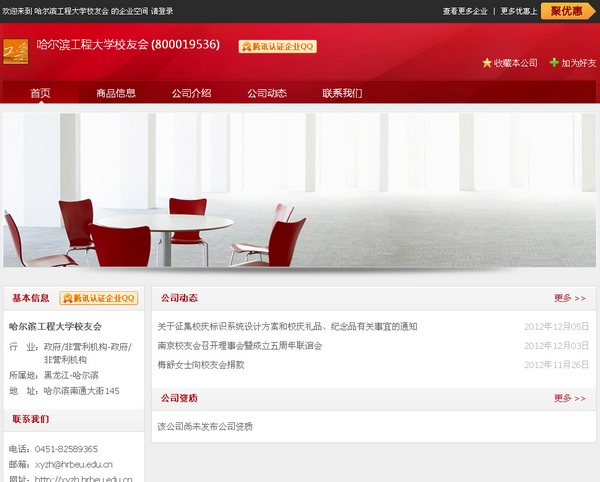Click the company logo icon in header
This screenshot has width=600, height=482.
tap(15, 50)
